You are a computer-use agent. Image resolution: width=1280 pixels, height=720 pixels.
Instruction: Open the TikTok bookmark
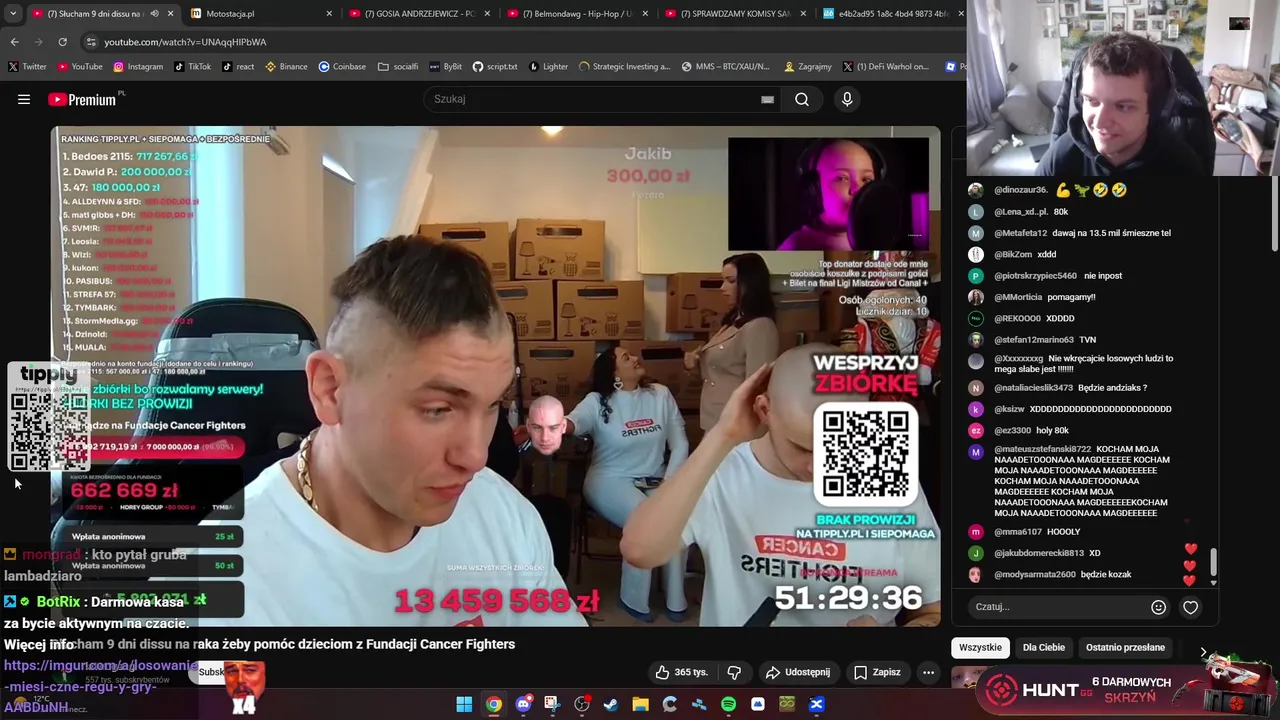[192, 67]
